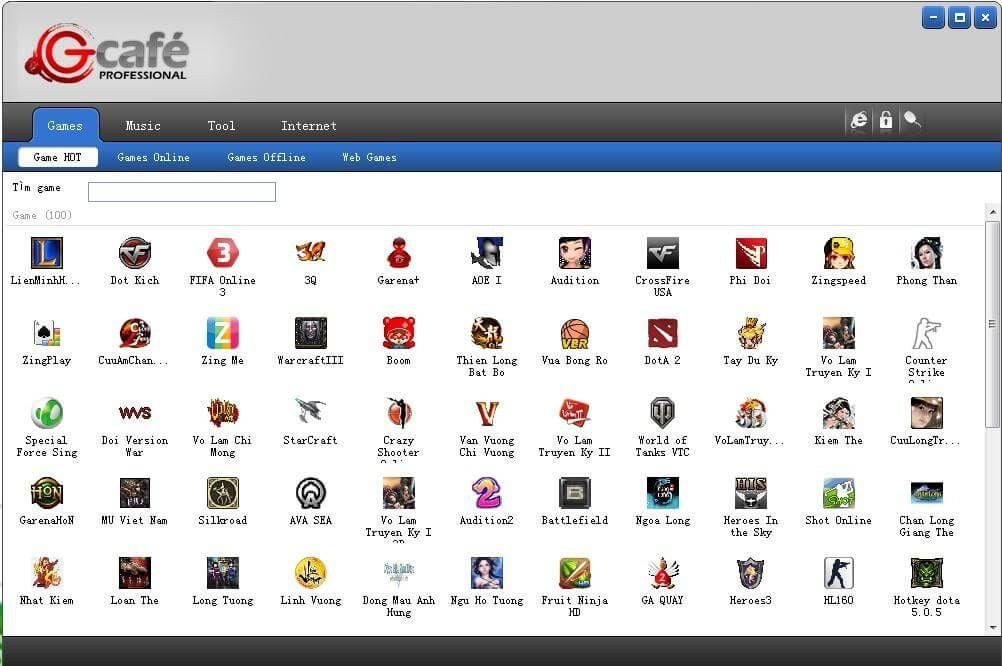
Task: Open the Tool tab
Action: [x=221, y=125]
